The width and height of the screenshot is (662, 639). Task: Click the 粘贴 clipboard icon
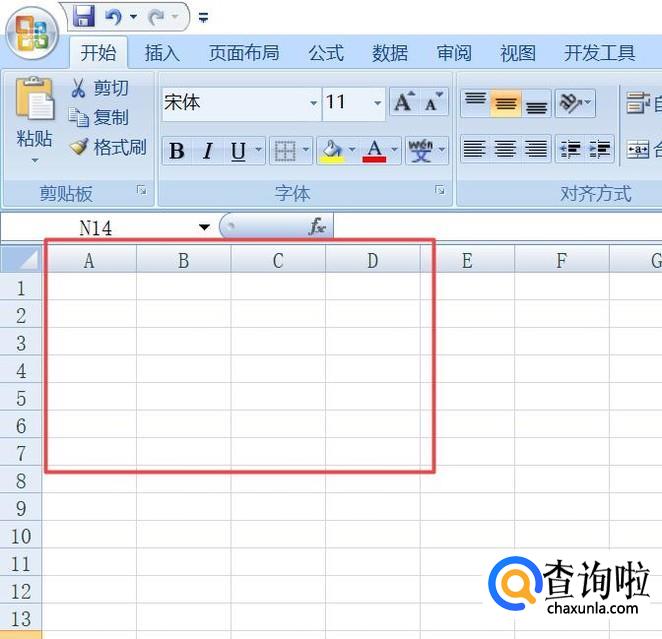point(35,98)
